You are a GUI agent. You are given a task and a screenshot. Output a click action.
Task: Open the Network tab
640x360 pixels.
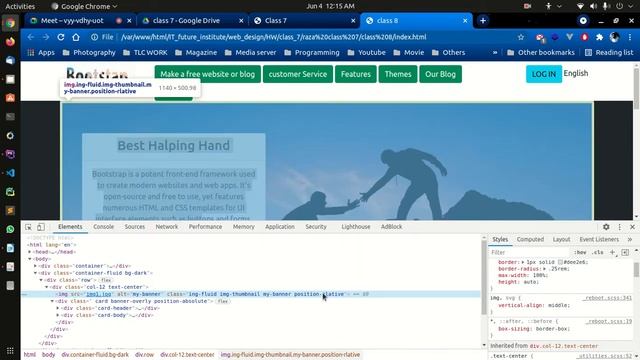(167, 227)
